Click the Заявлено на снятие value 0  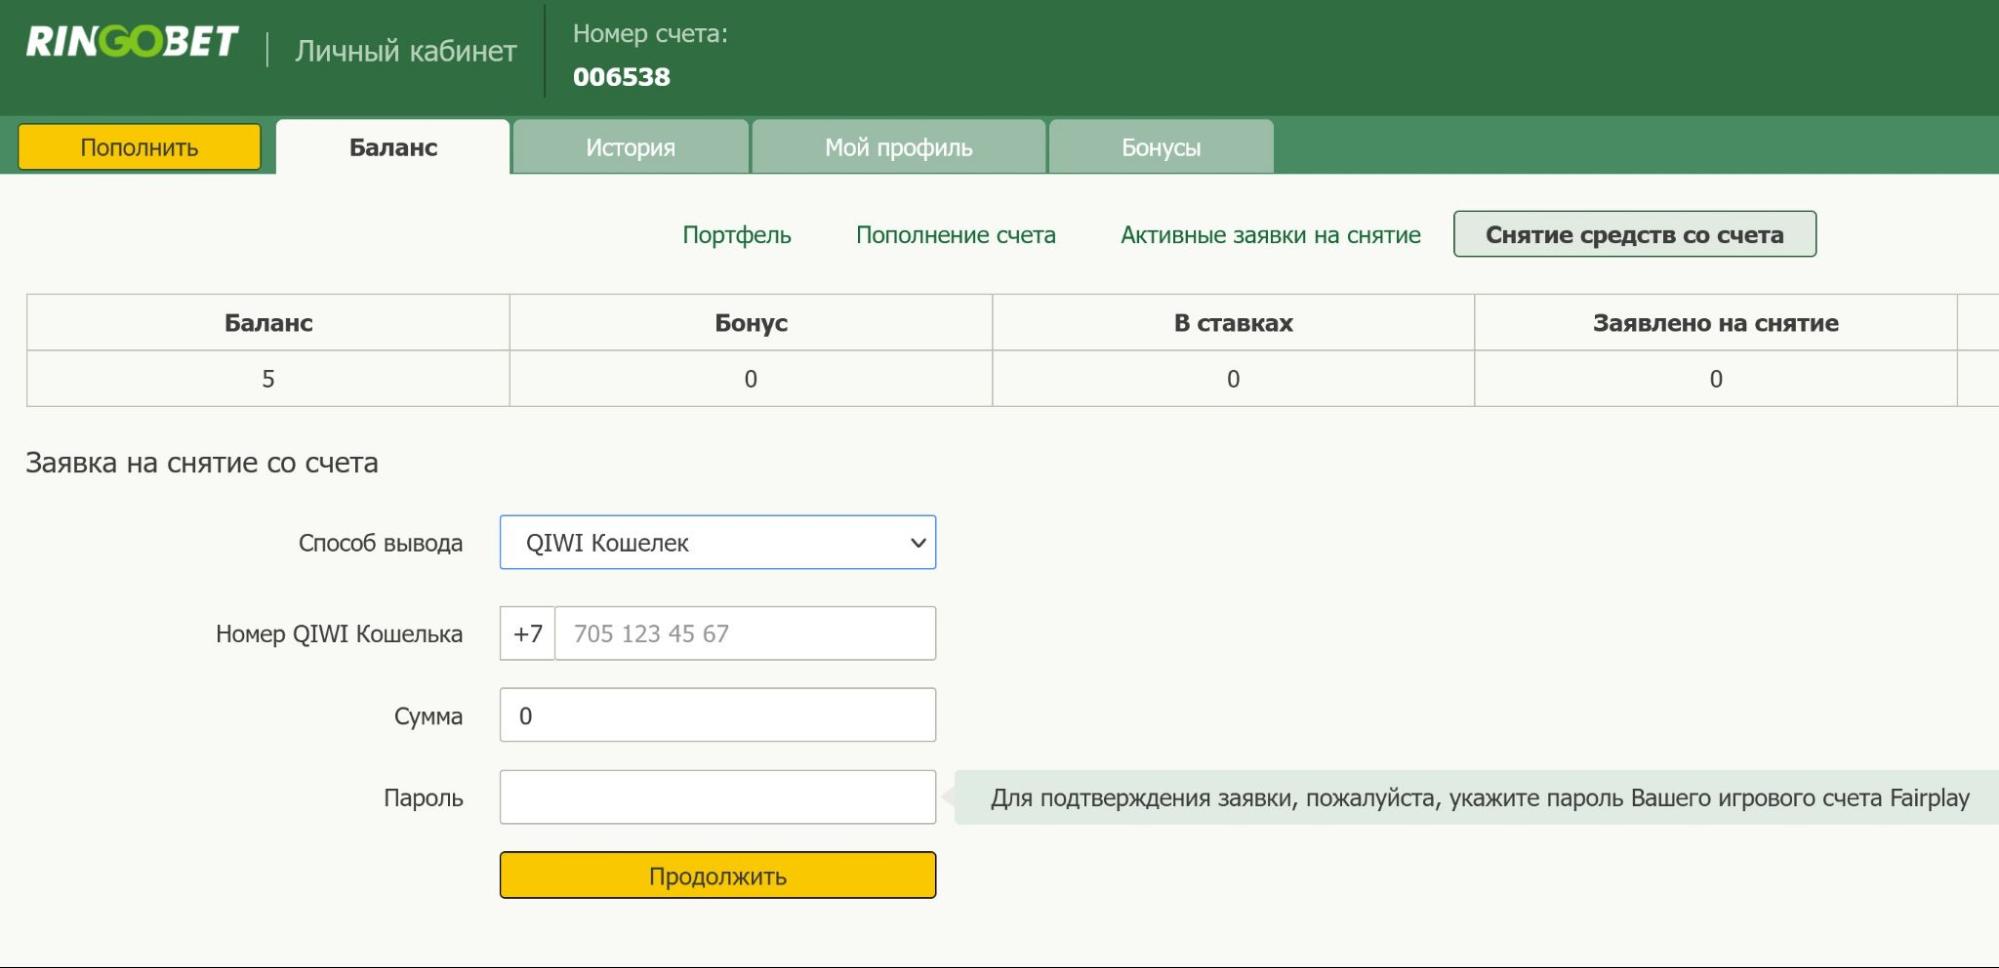(x=1716, y=379)
